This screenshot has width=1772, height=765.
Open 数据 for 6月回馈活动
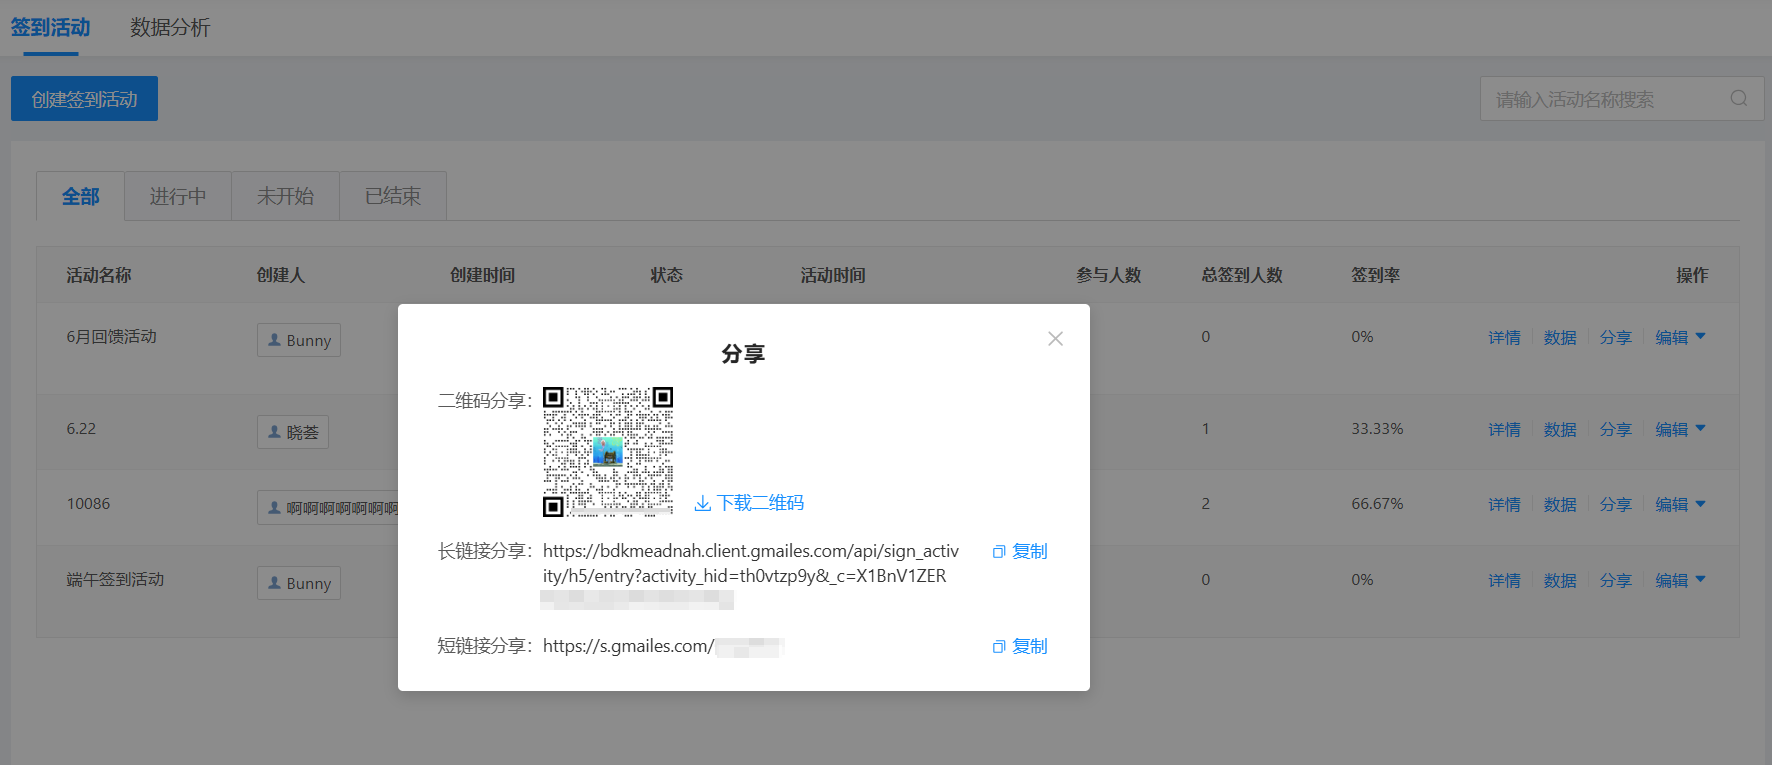pos(1560,338)
